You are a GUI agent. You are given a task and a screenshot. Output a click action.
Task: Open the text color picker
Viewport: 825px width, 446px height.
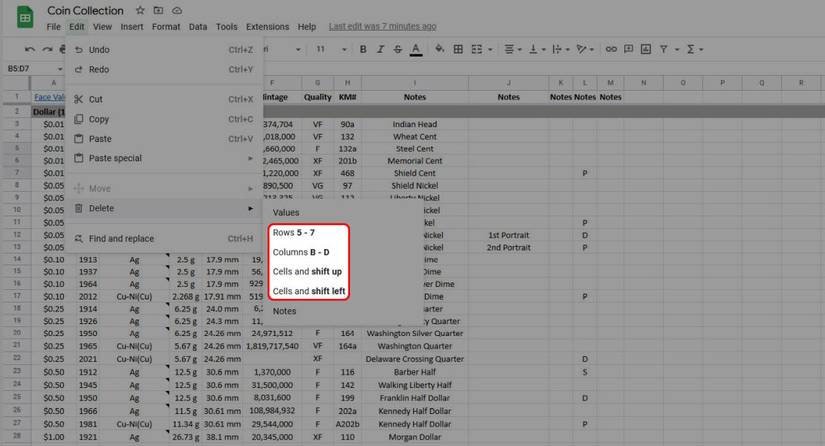pos(416,49)
